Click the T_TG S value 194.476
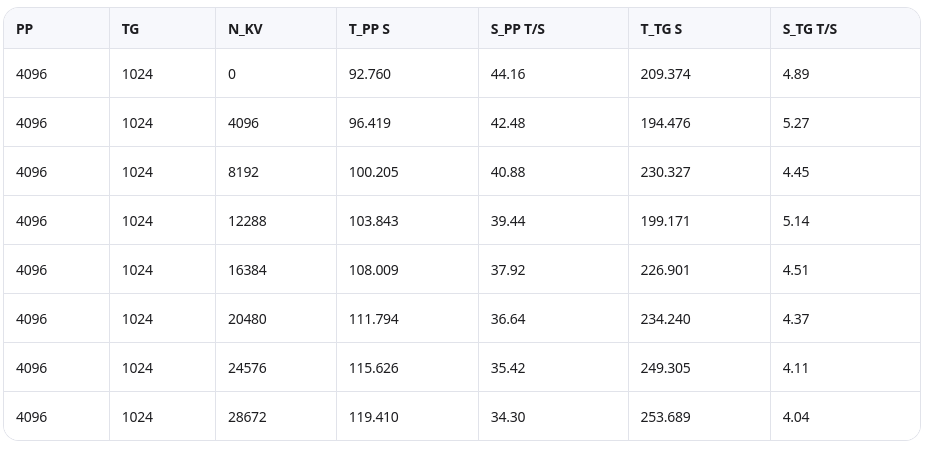The image size is (932, 451). (x=665, y=123)
